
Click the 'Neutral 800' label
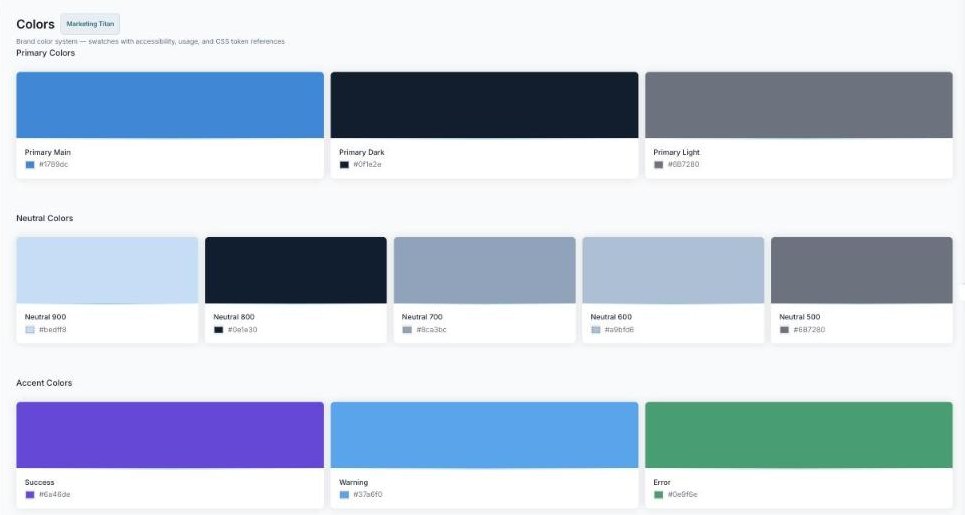point(234,317)
